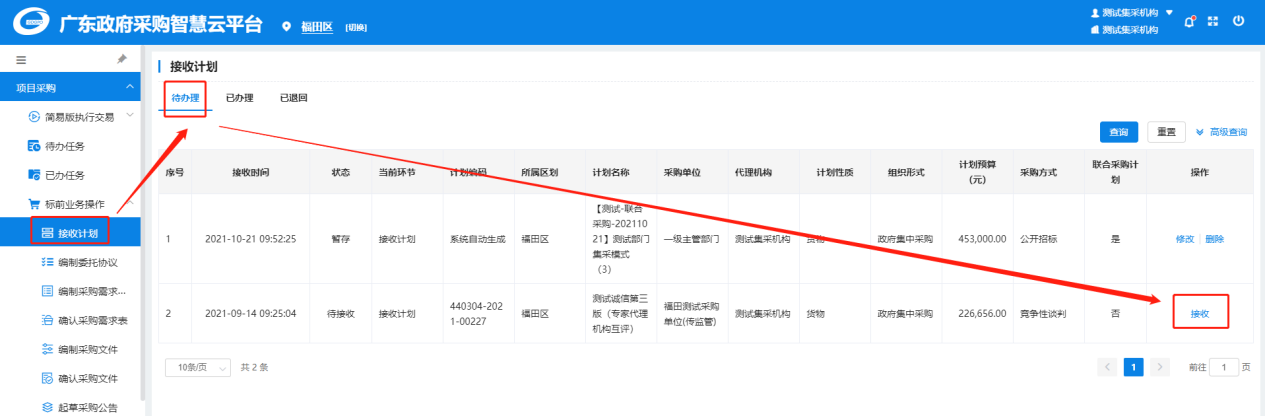Screen dimensions: 1265x416
Task: Click the 接收 link in row 2
Action: [x=1199, y=314]
